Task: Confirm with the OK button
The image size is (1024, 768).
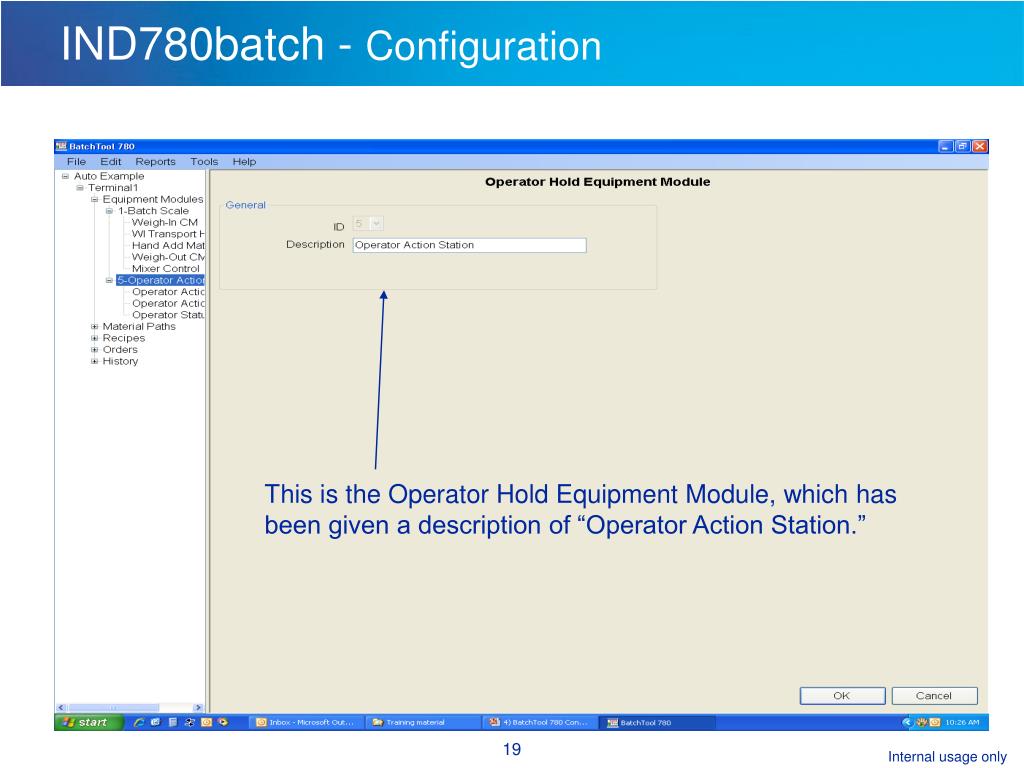Action: pyautogui.click(x=842, y=696)
